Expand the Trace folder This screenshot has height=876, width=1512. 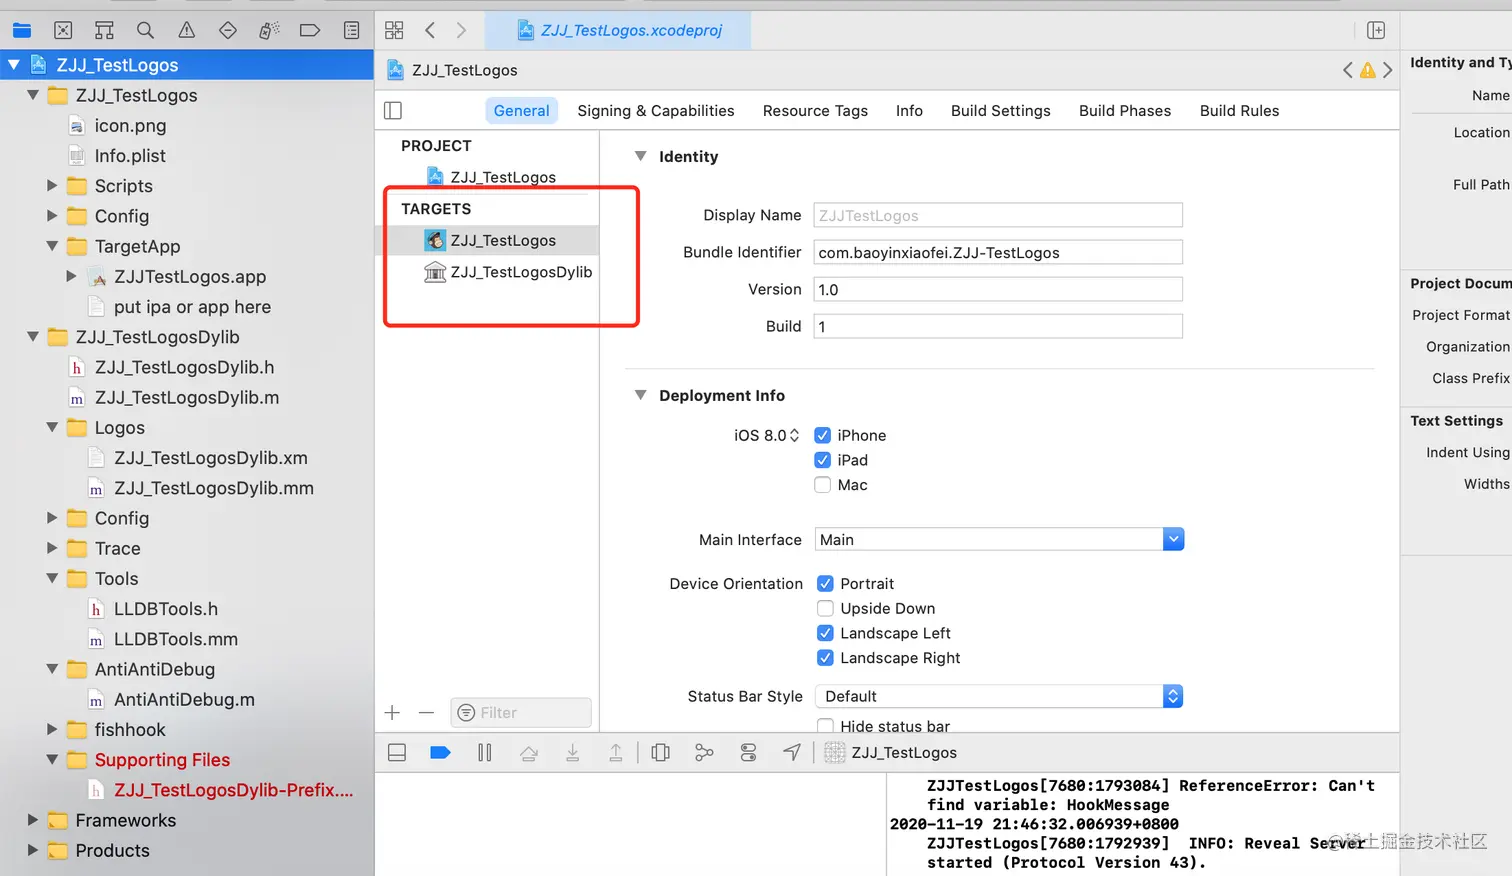pos(52,548)
